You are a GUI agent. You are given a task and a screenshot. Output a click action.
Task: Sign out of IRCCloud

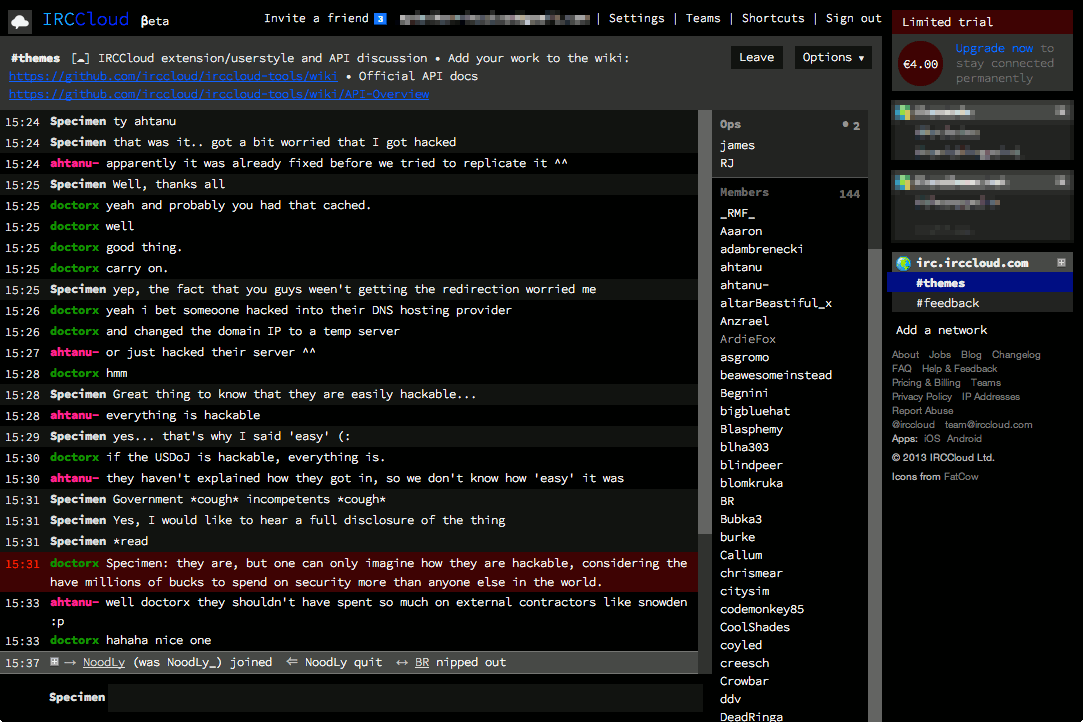(x=854, y=19)
